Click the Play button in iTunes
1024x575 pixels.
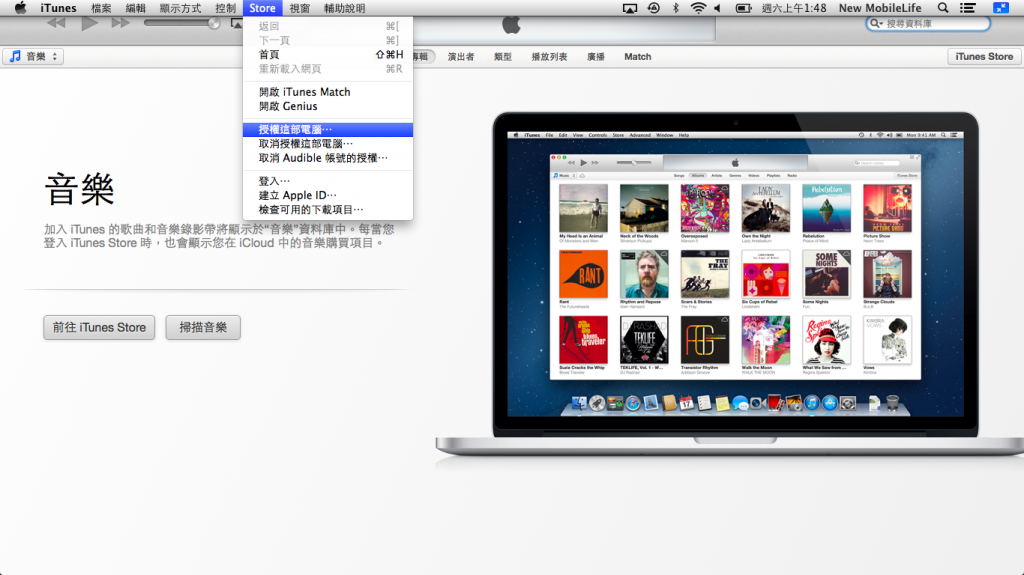point(90,23)
